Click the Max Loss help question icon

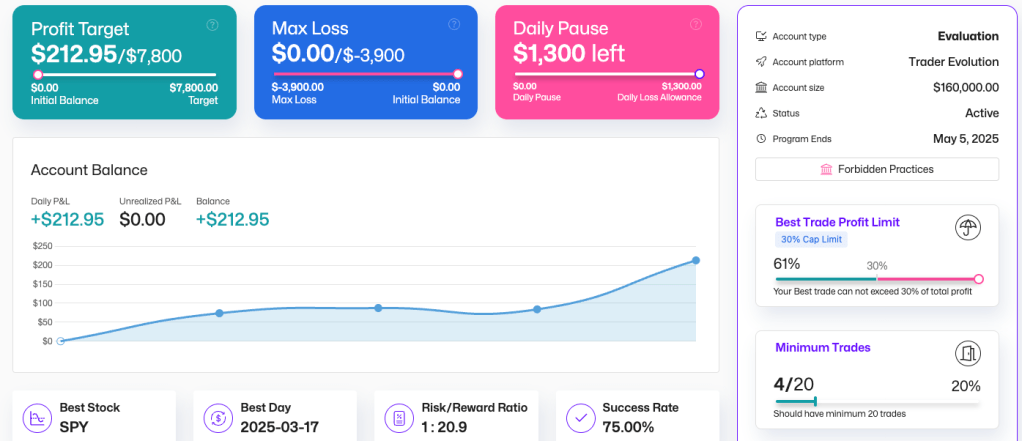pyautogui.click(x=454, y=25)
